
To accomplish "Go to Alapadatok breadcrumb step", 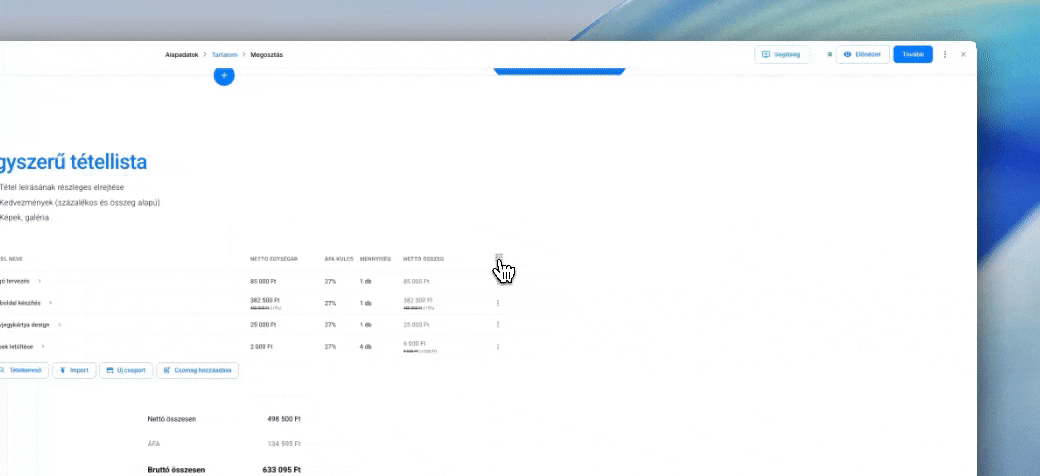I will 181,55.
